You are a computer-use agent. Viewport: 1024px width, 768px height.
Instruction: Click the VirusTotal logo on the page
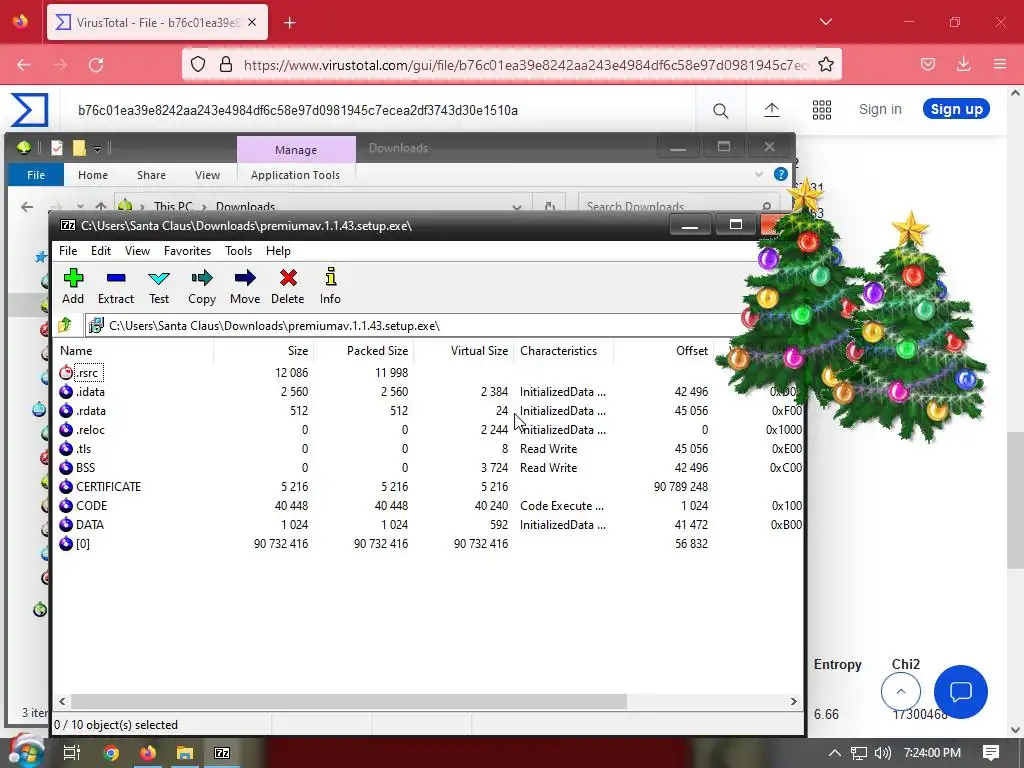pyautogui.click(x=29, y=110)
